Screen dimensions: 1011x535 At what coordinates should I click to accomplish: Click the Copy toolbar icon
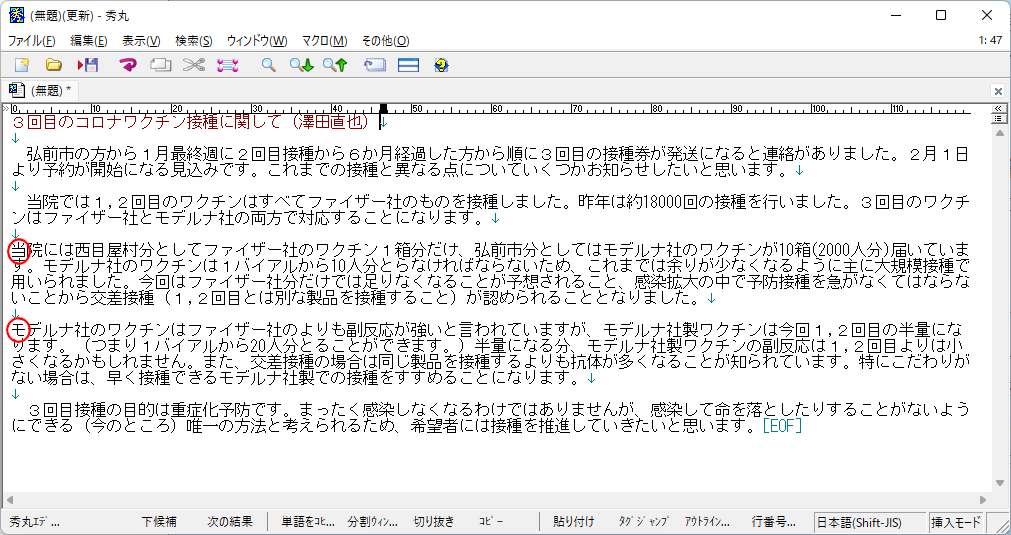(161, 65)
